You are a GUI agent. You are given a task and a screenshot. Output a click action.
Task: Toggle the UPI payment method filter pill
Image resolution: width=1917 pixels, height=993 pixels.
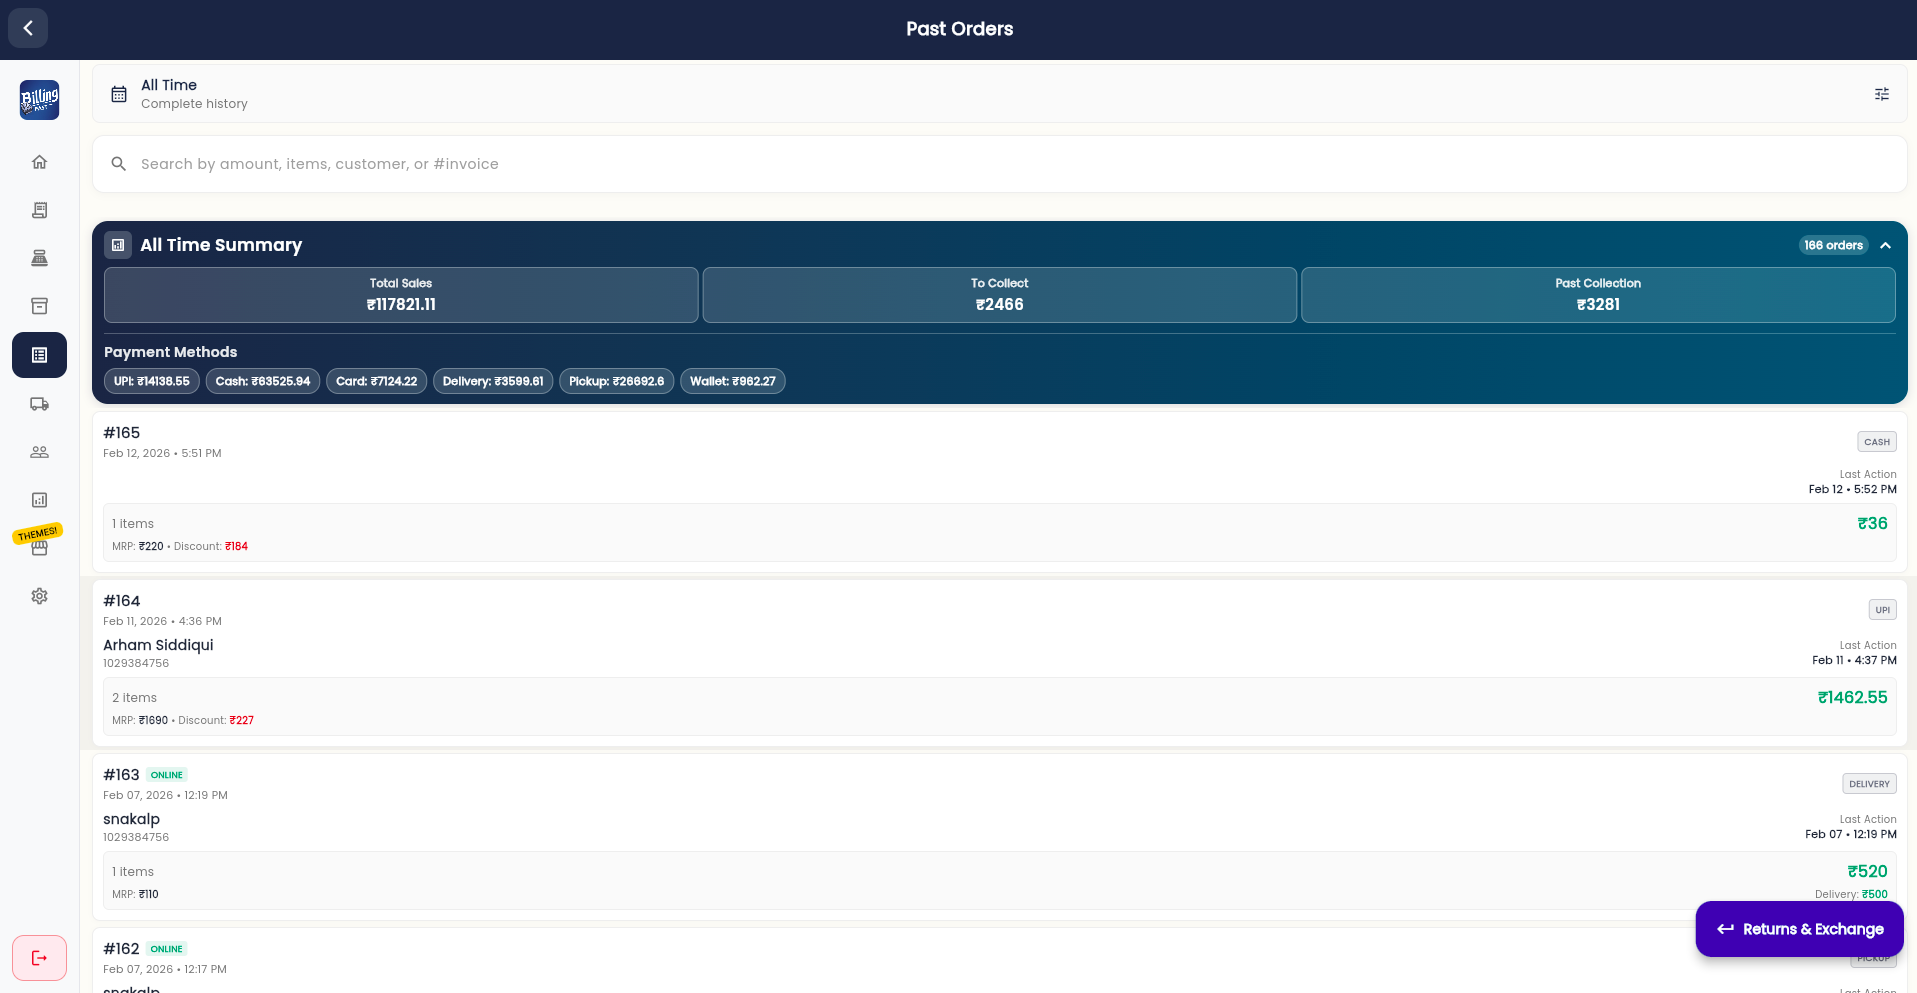pos(151,381)
